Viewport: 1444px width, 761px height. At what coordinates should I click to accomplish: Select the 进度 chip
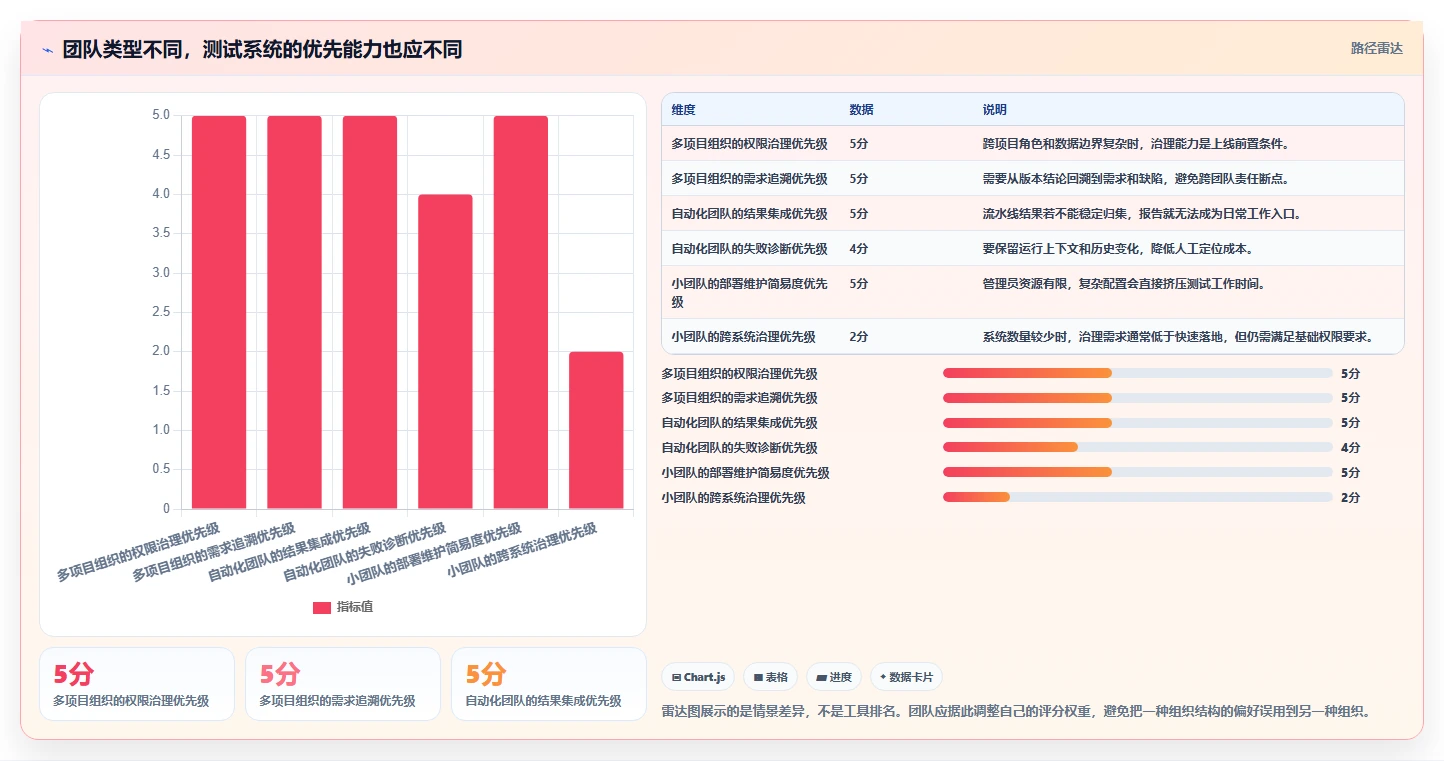(x=834, y=677)
